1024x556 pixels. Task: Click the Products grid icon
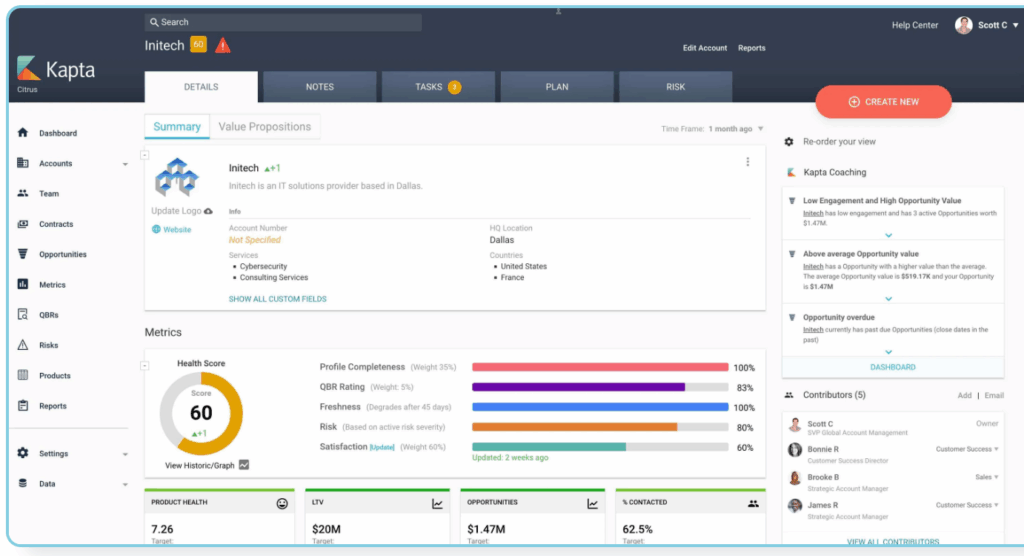click(x=23, y=375)
